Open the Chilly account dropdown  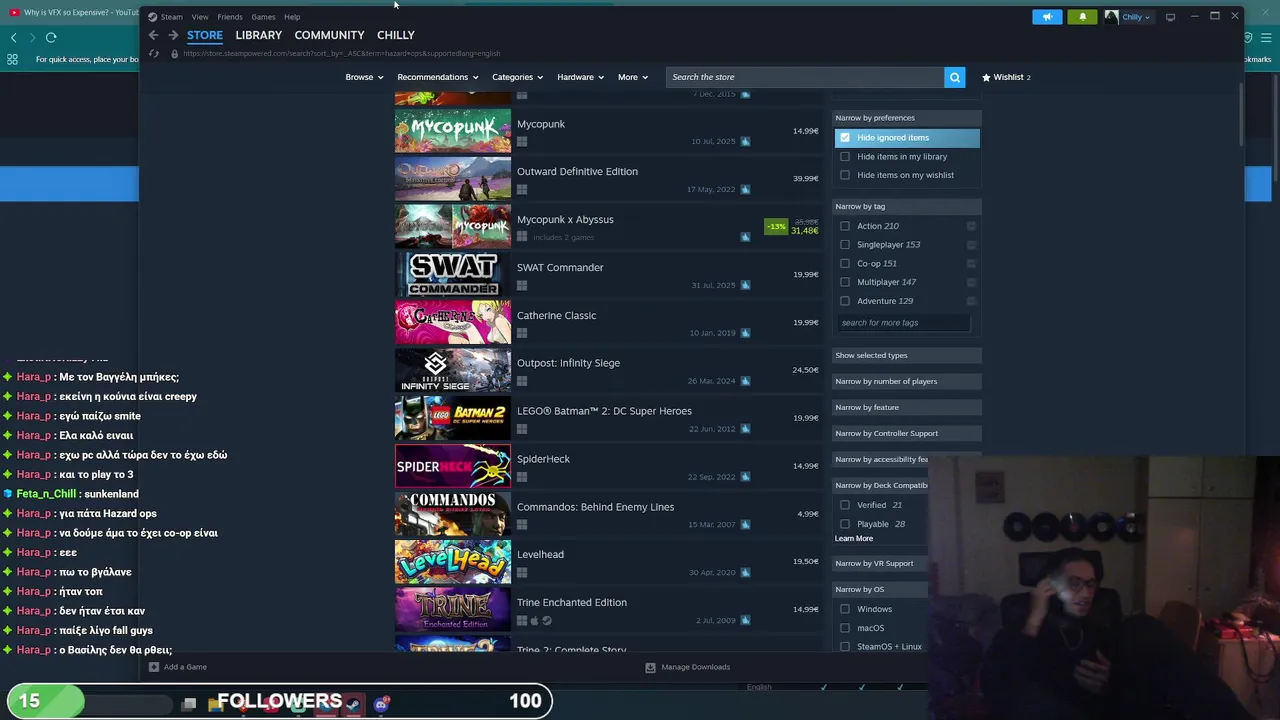pos(1138,17)
